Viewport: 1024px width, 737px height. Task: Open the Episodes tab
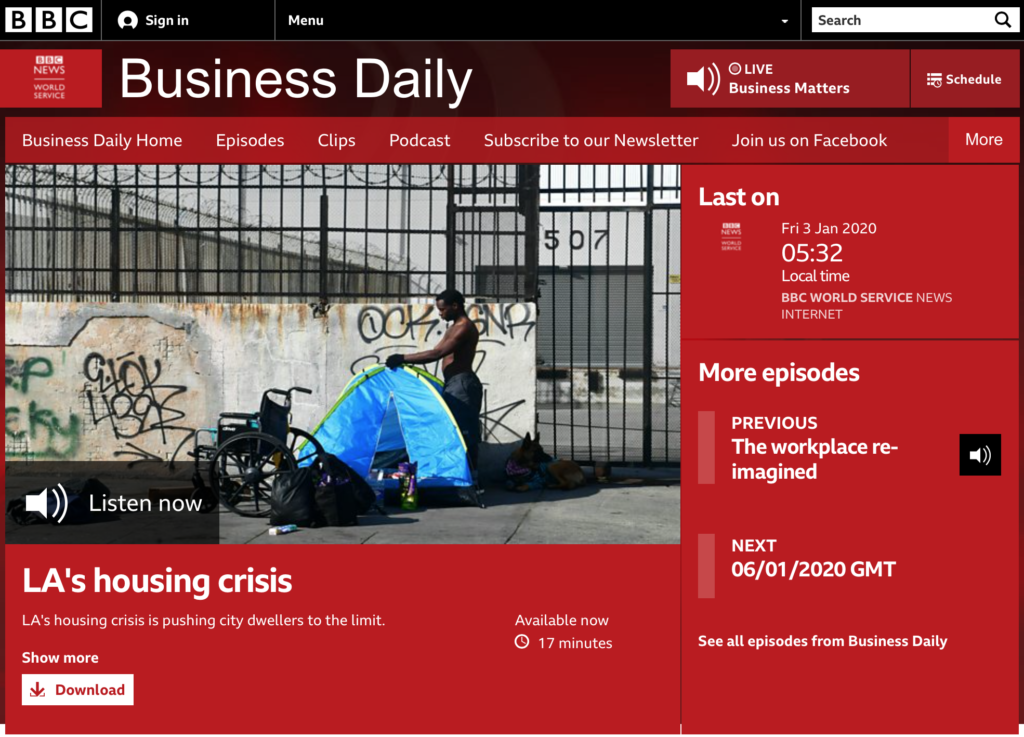[x=250, y=140]
